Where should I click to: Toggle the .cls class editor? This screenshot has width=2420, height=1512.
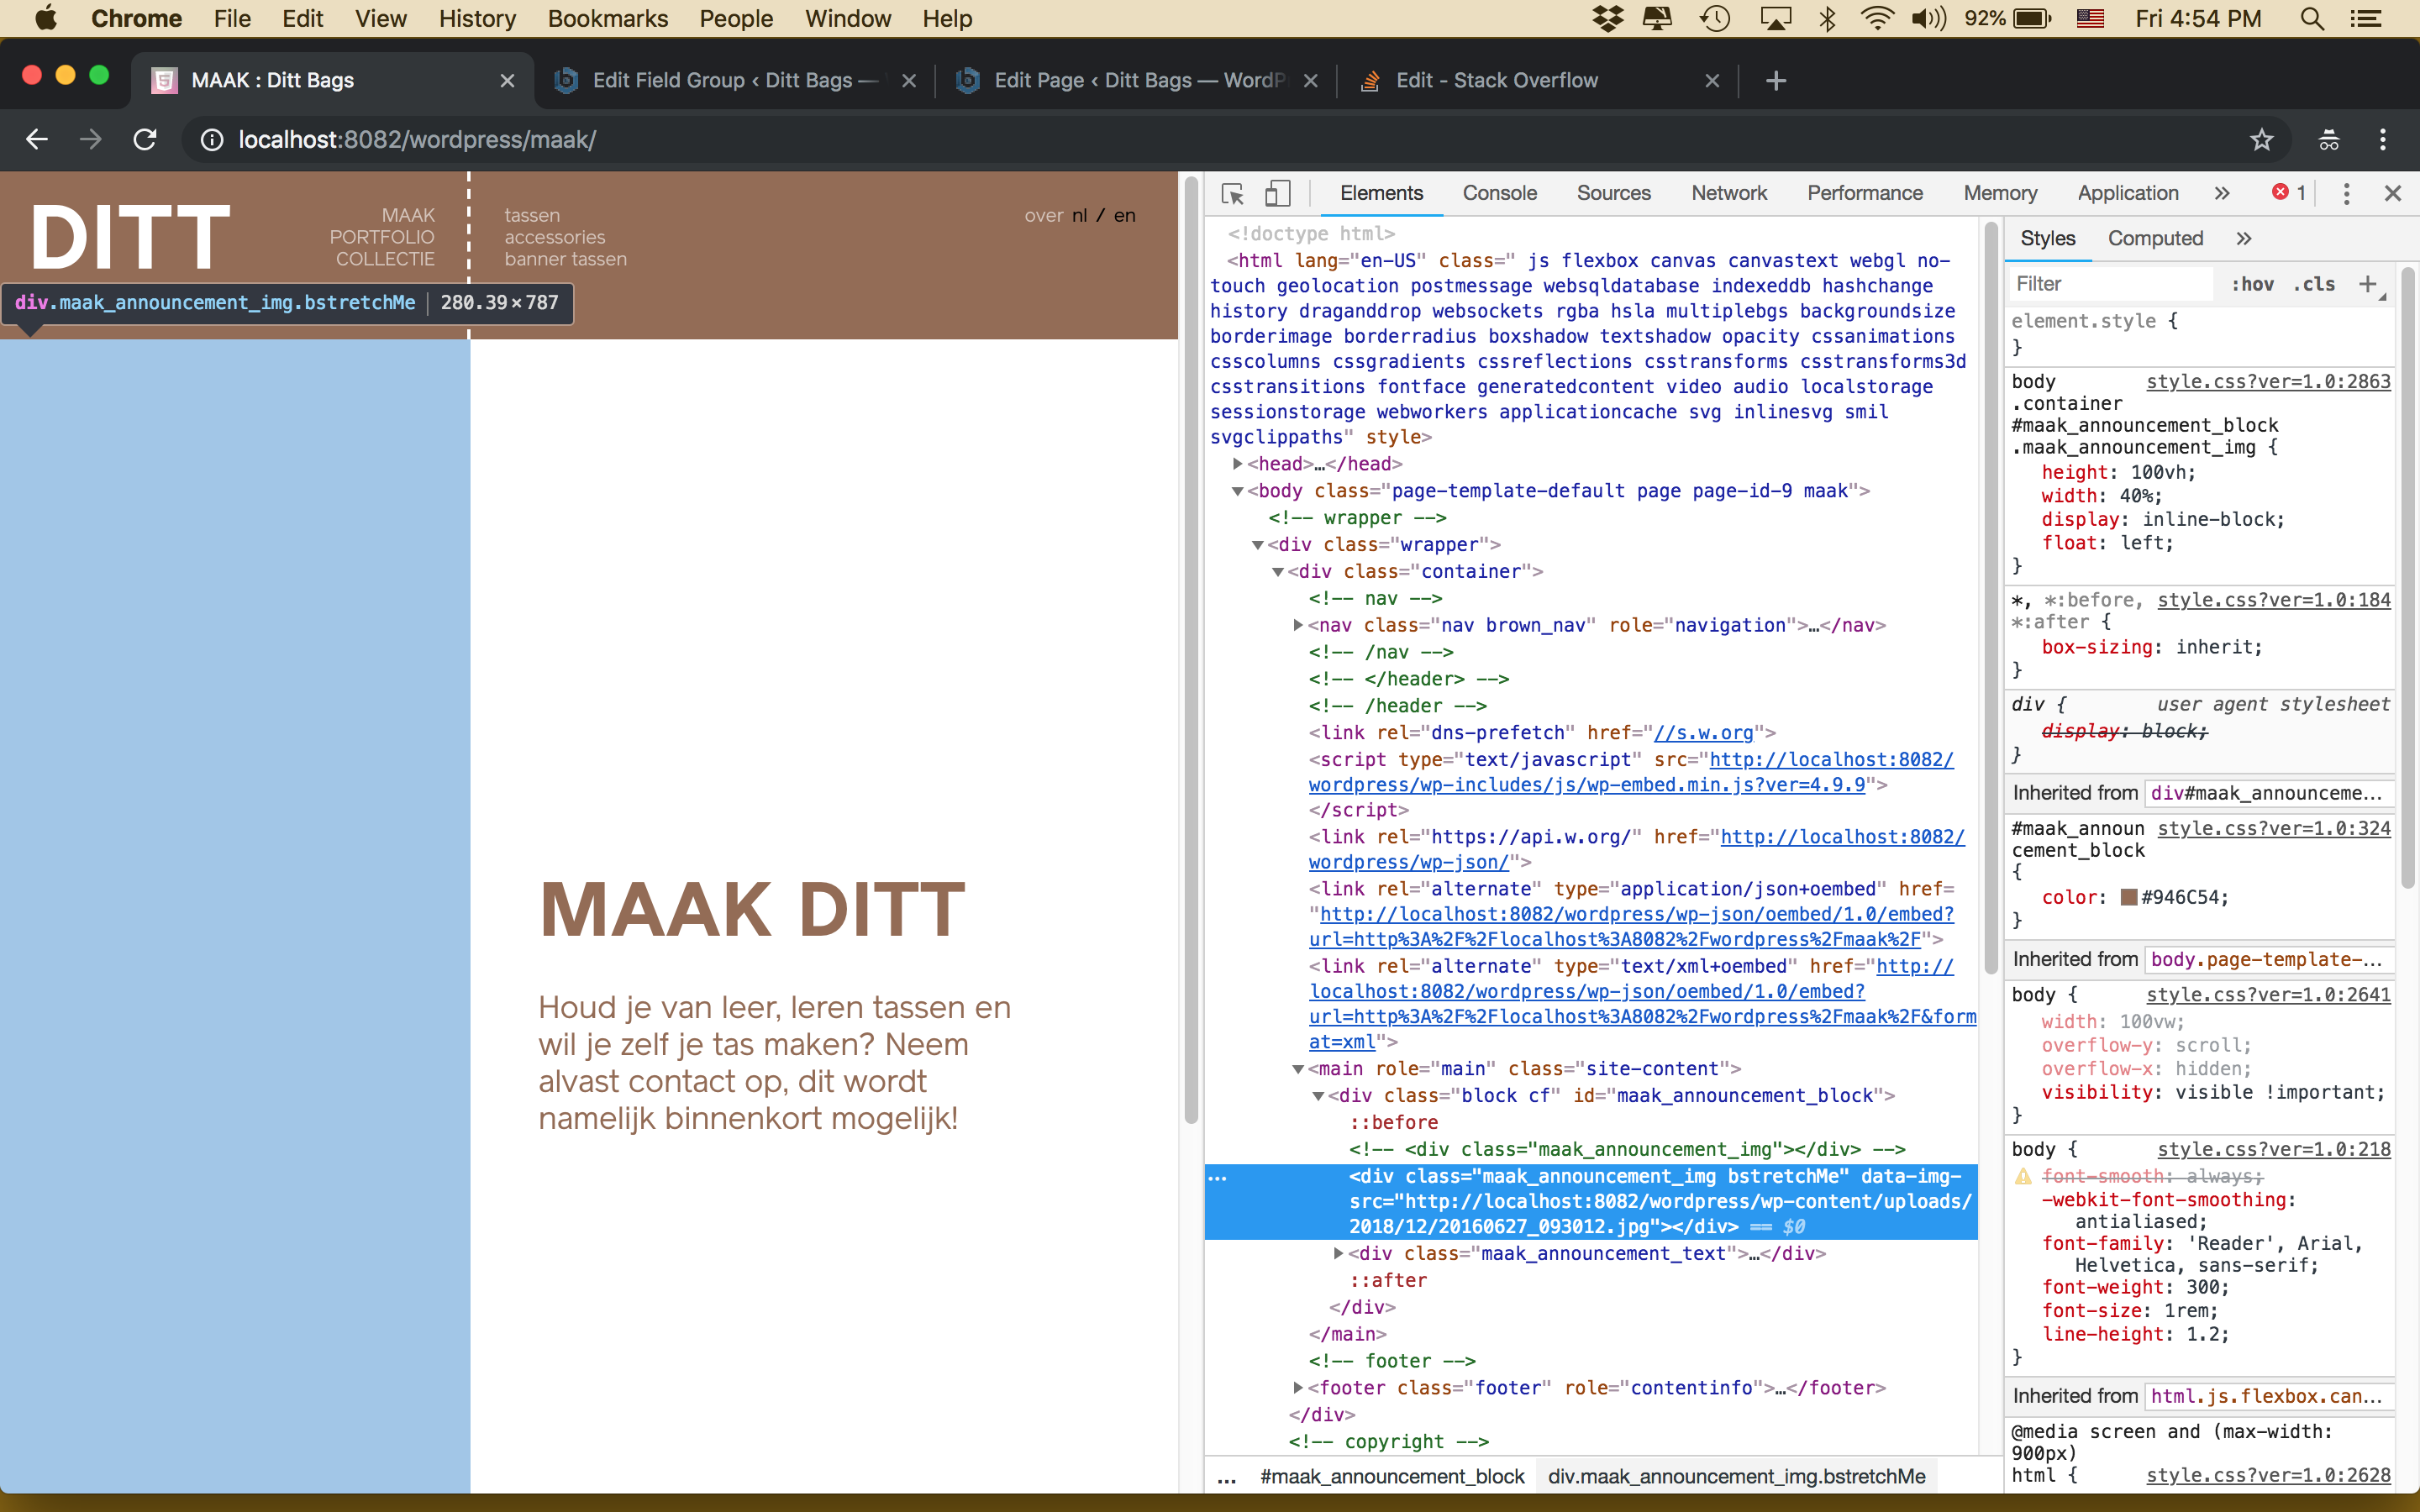click(x=2315, y=284)
